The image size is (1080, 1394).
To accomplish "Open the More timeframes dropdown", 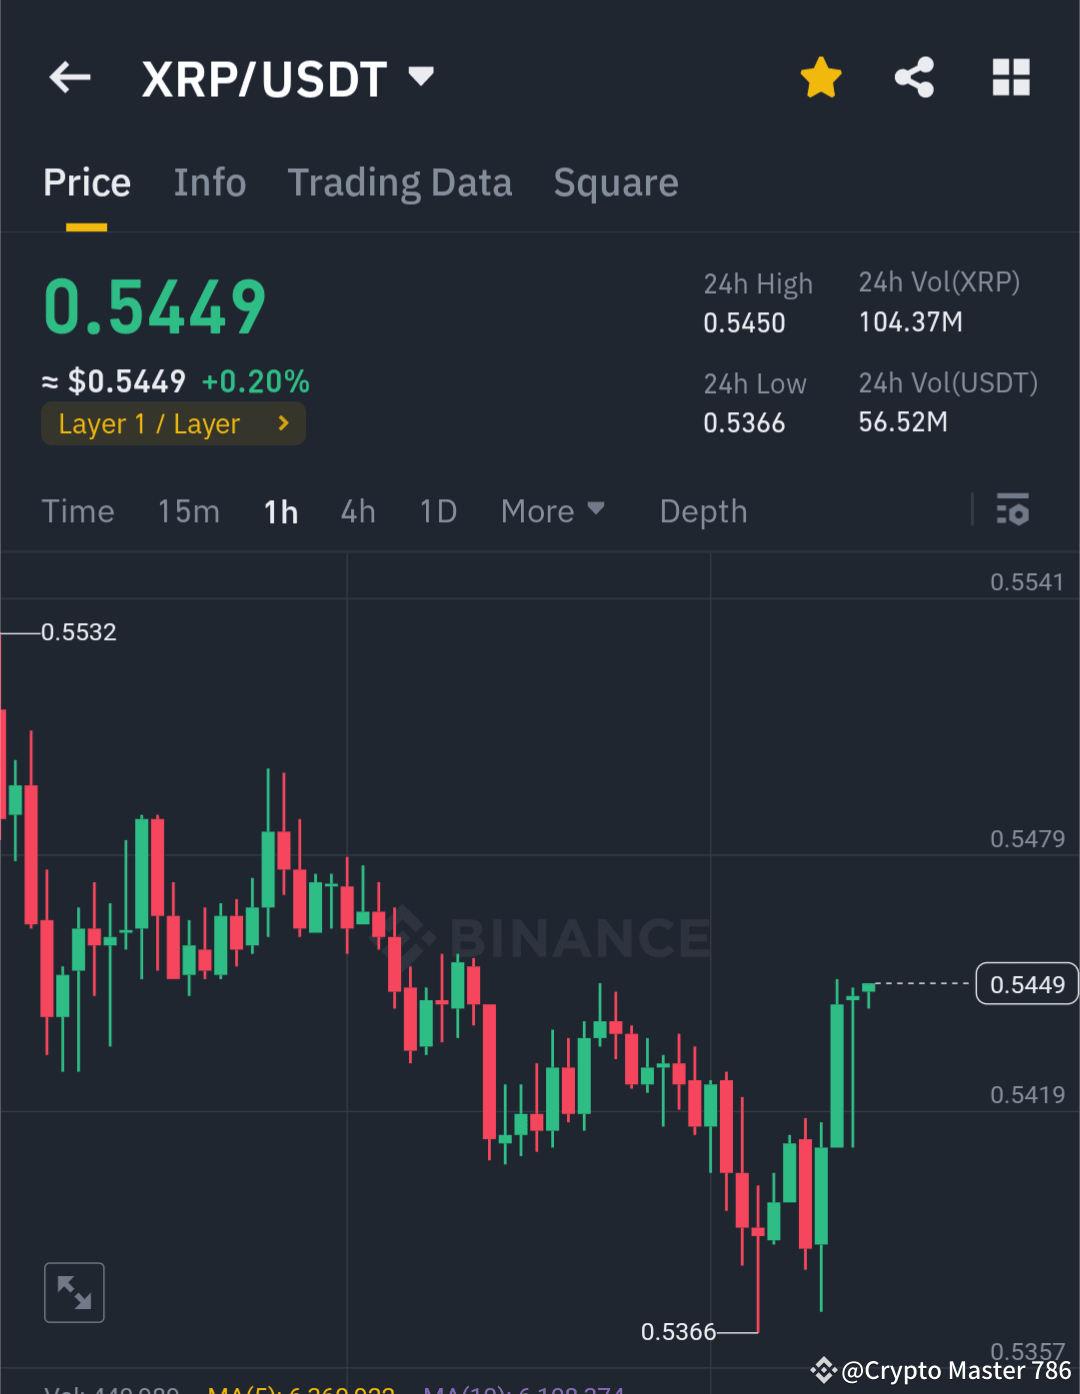I will tap(553, 511).
